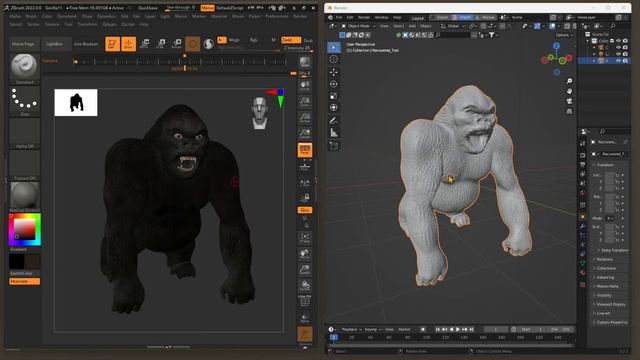This screenshot has width=640, height=360.
Task: Activate the Edit mode button in ZBrush
Action: pos(112,44)
